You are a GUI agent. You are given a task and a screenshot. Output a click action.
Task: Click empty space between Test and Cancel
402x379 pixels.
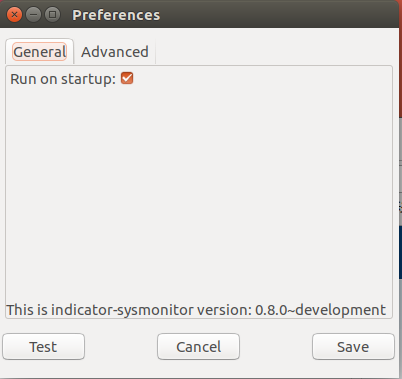coord(121,347)
